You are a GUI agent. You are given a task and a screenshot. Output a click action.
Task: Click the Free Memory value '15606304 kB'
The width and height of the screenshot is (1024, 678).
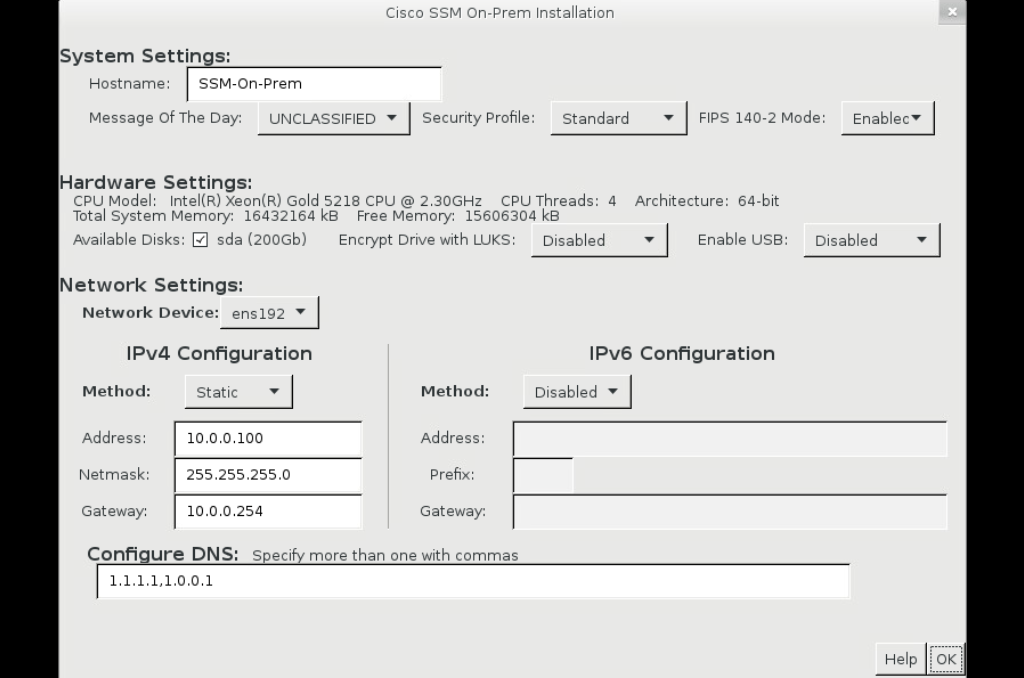[x=512, y=216]
